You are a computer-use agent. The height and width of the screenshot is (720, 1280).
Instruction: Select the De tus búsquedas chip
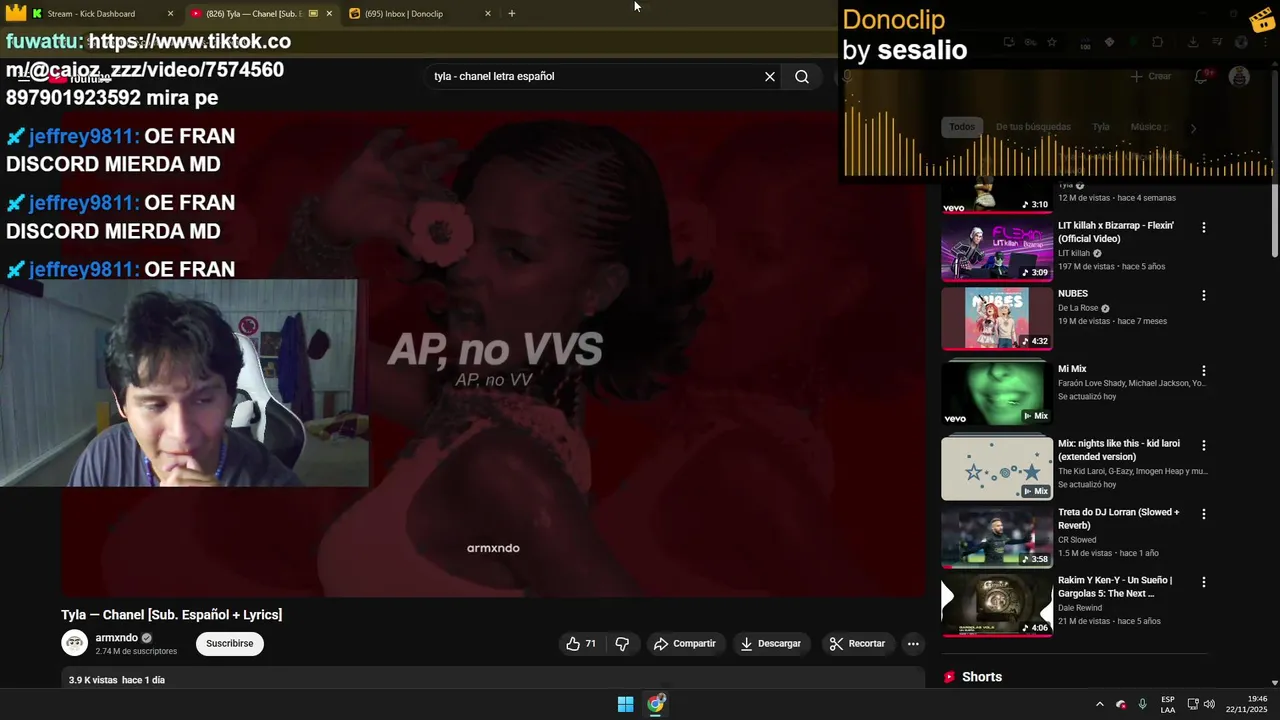1033,127
